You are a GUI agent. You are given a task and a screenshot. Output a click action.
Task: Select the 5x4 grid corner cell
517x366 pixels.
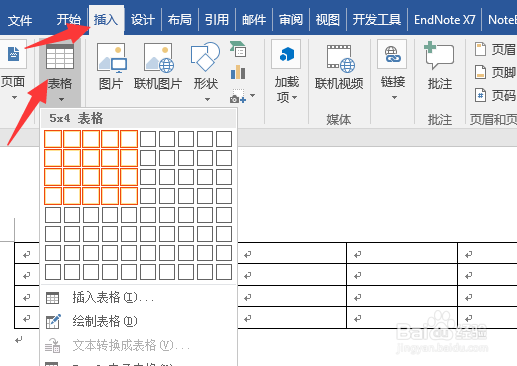point(129,196)
